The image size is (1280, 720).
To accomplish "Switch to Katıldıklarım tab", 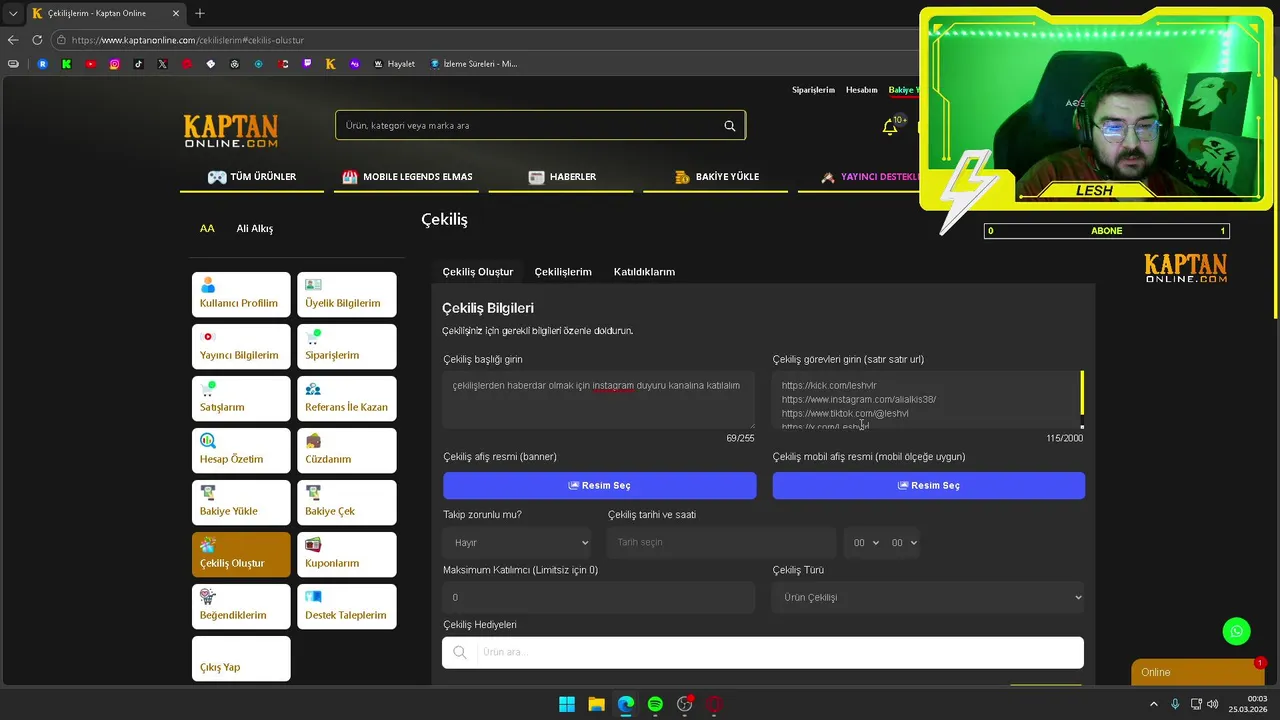I will pyautogui.click(x=644, y=272).
